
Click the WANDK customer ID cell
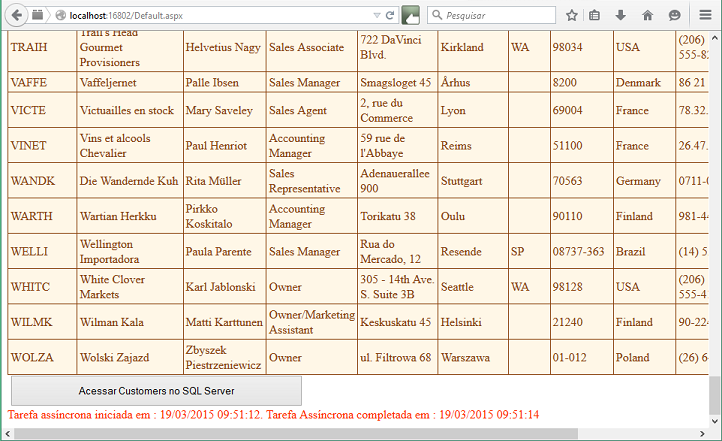coord(42,181)
